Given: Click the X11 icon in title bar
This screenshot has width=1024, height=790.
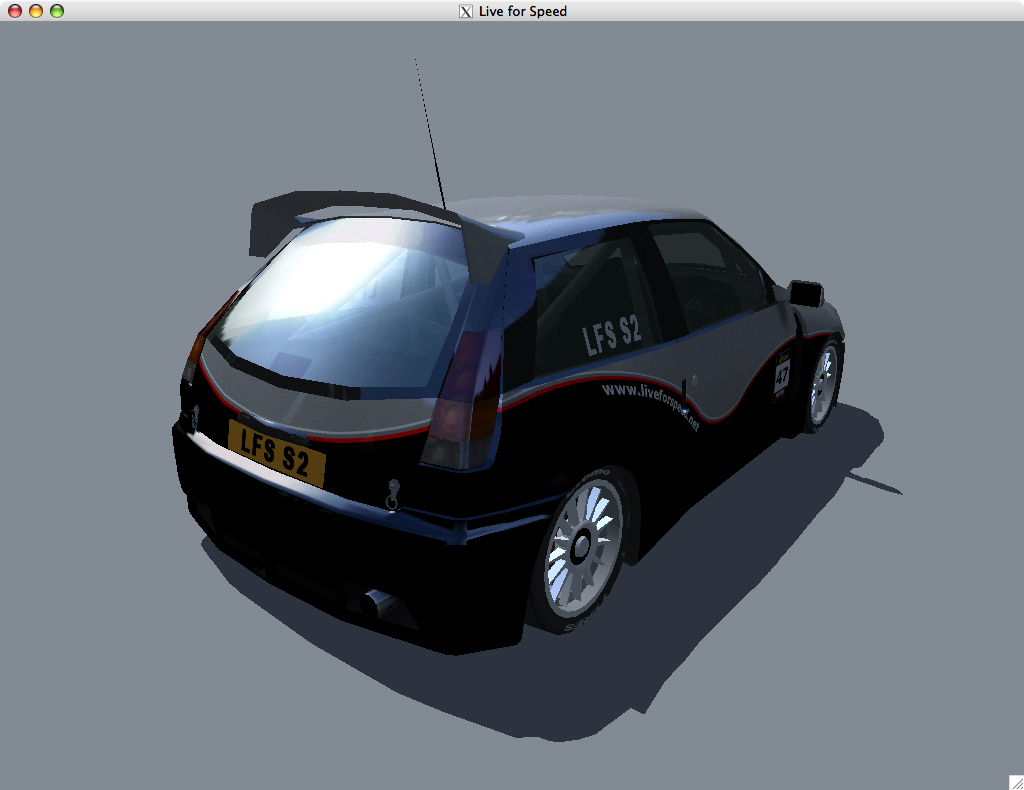Looking at the screenshot, I should tap(466, 11).
